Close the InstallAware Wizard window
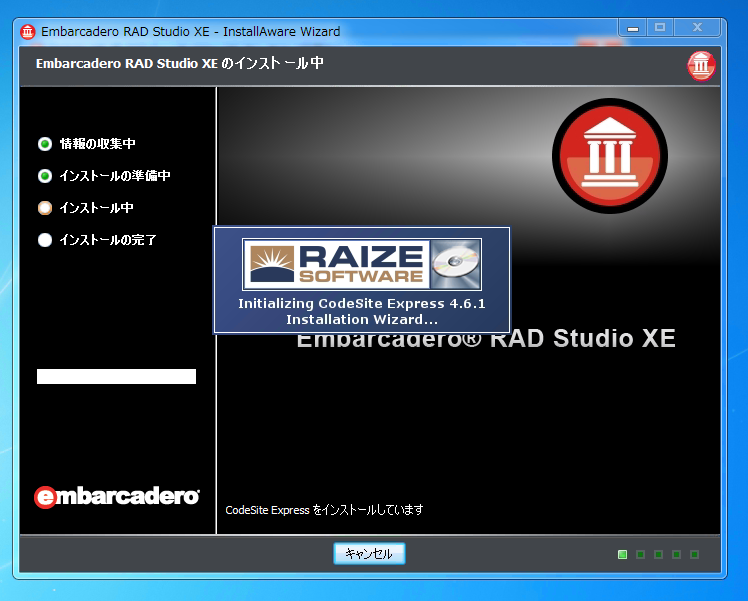The height and width of the screenshot is (601, 748). tap(697, 28)
